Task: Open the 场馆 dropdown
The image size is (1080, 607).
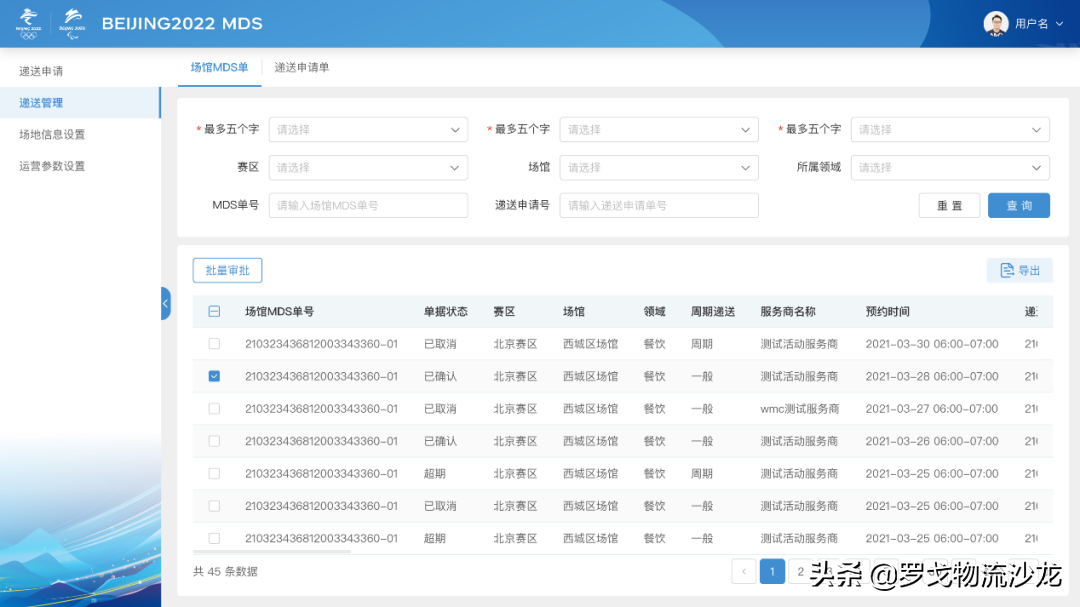Action: click(658, 167)
